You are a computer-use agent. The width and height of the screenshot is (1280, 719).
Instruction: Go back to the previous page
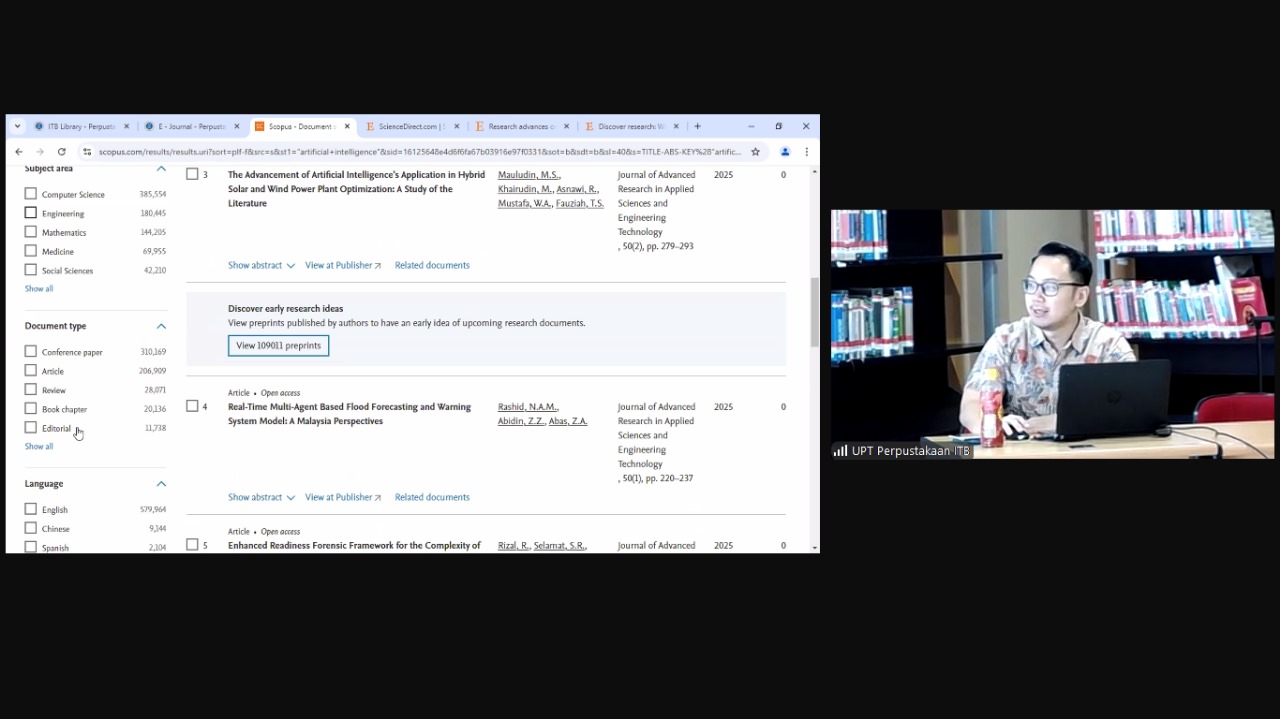pos(19,152)
